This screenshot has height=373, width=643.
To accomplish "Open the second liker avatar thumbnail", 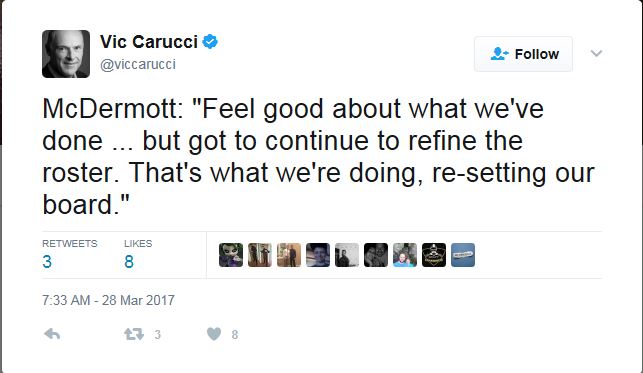I will (x=260, y=255).
